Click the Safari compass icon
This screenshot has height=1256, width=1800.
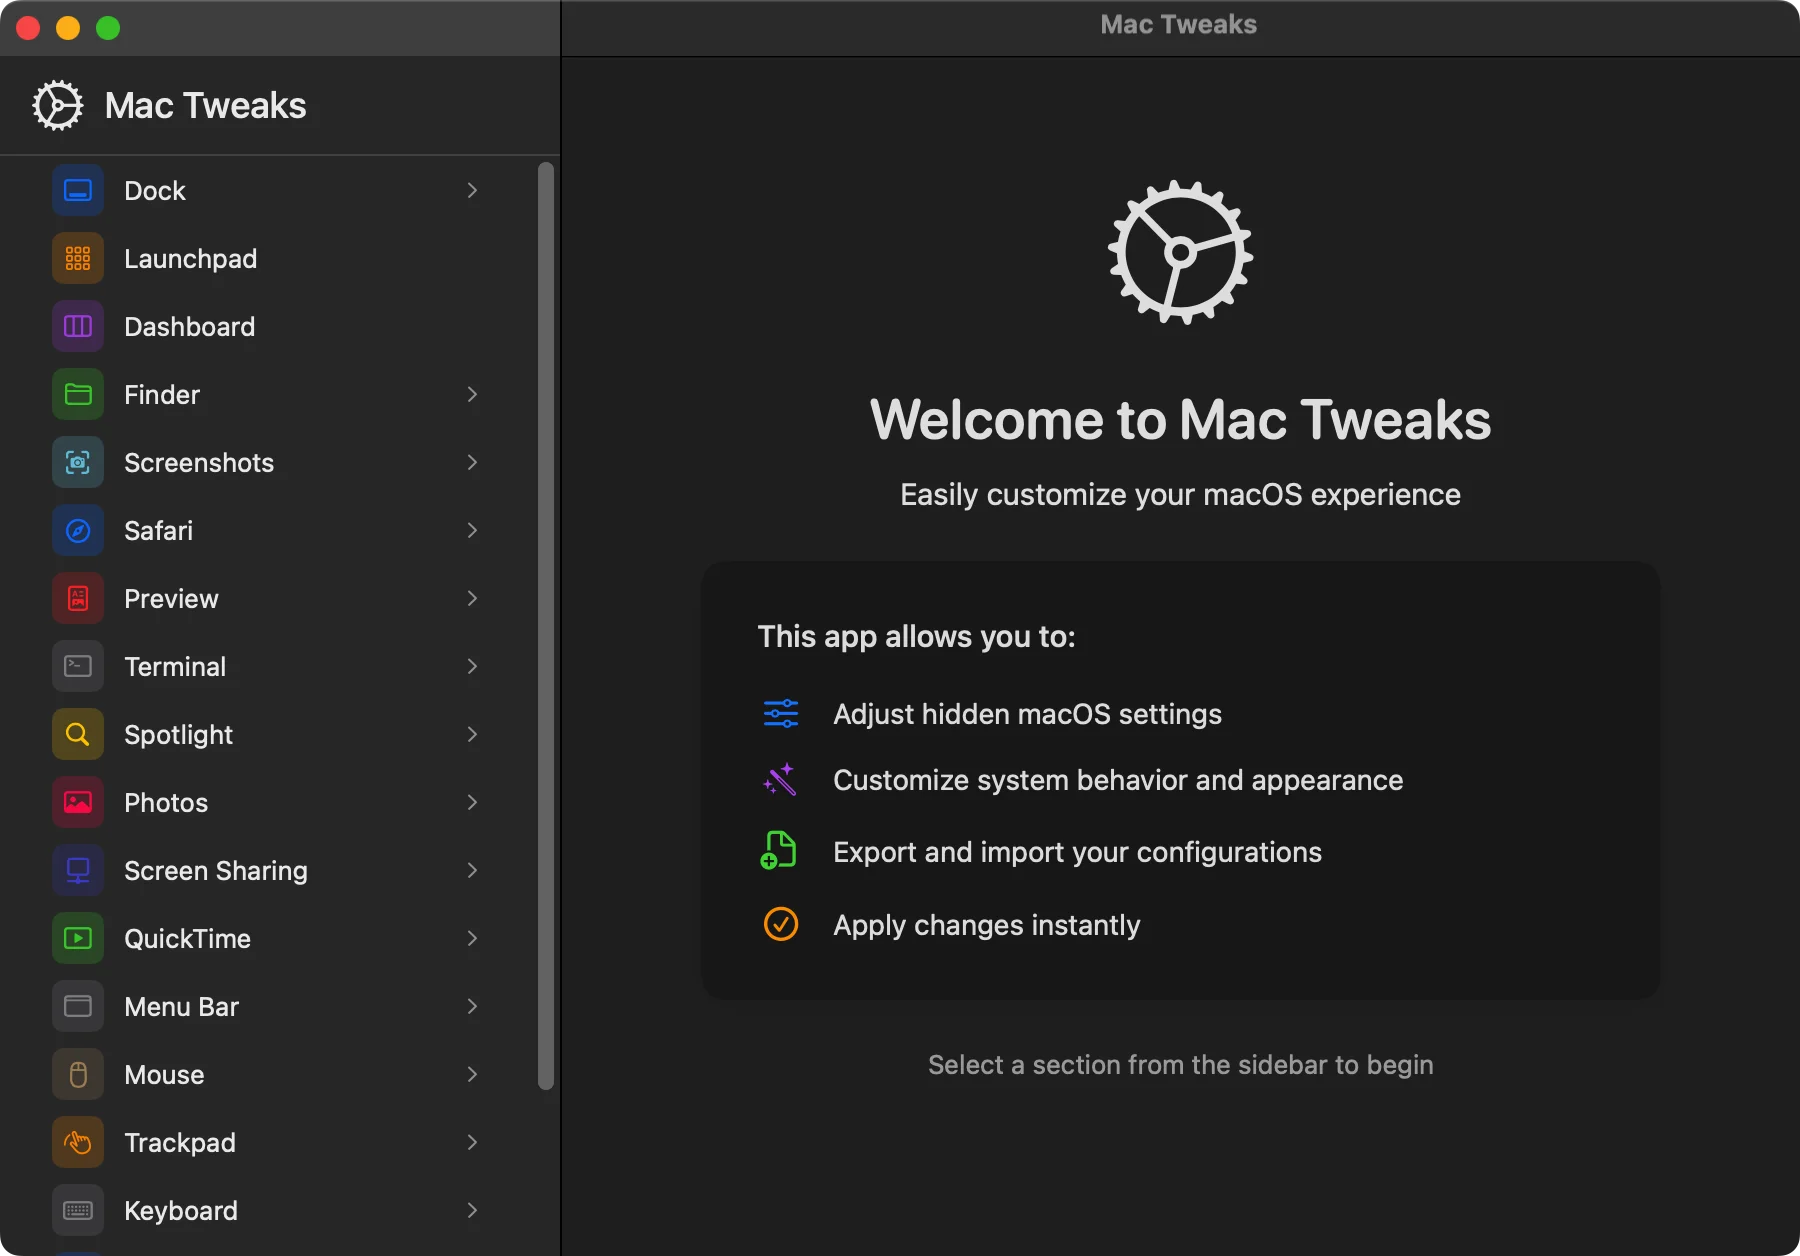[x=78, y=530]
